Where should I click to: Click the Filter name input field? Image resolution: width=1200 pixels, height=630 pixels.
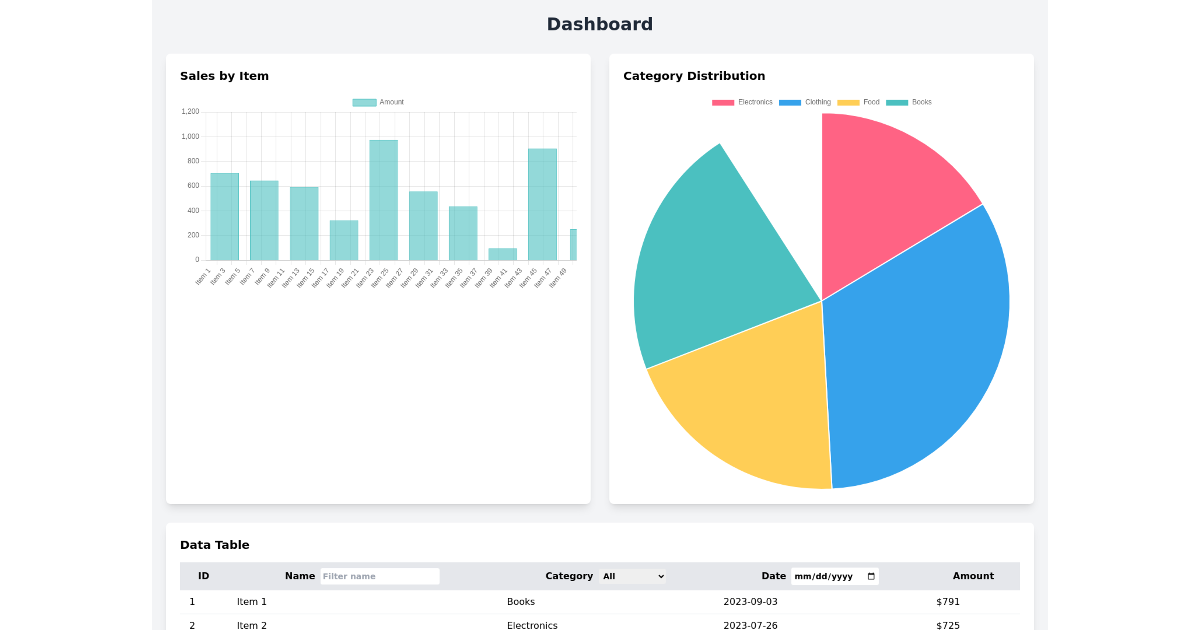379,576
